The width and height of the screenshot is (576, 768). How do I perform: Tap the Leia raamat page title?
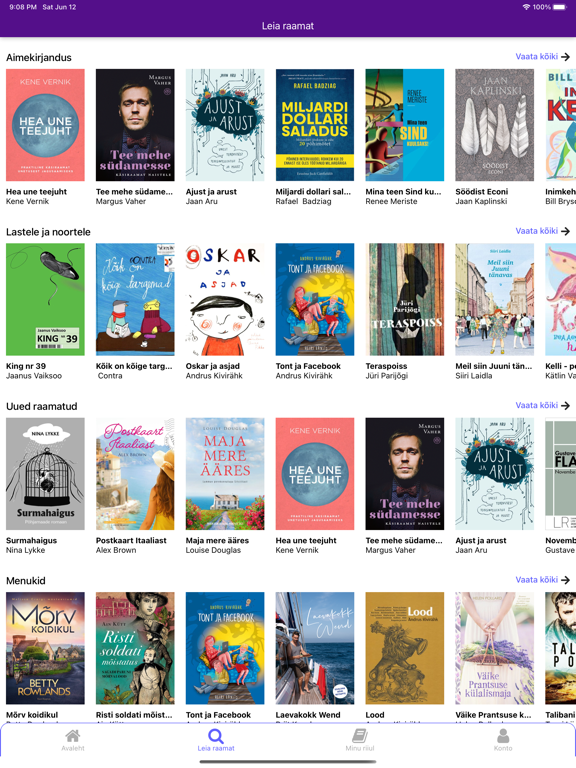coord(288,26)
